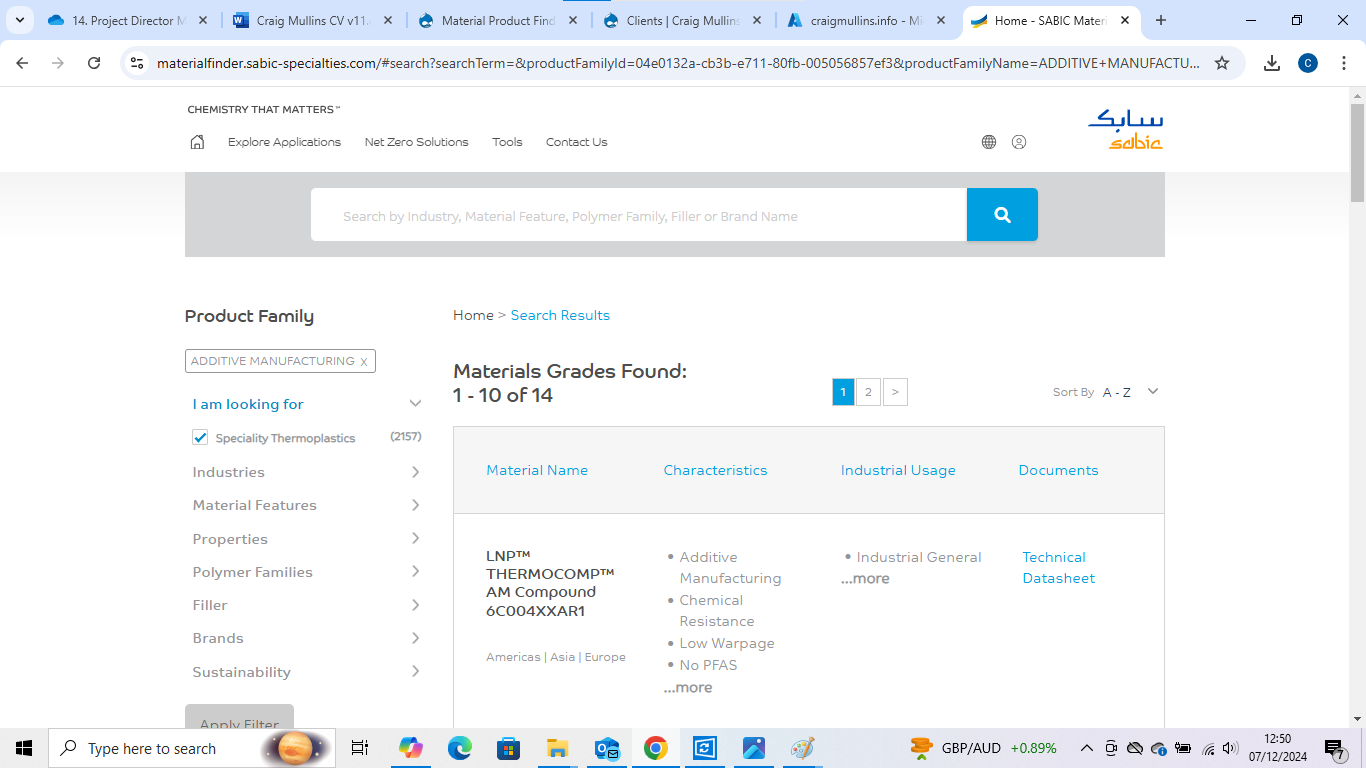This screenshot has width=1366, height=768.
Task: Open File Explorer from taskbar
Action: [557, 748]
